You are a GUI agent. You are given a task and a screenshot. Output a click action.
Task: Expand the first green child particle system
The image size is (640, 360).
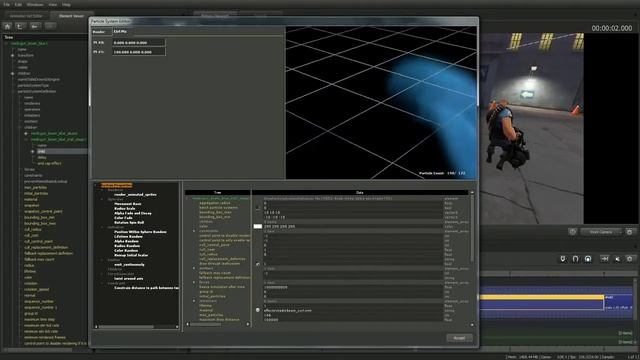pyautogui.click(x=26, y=133)
